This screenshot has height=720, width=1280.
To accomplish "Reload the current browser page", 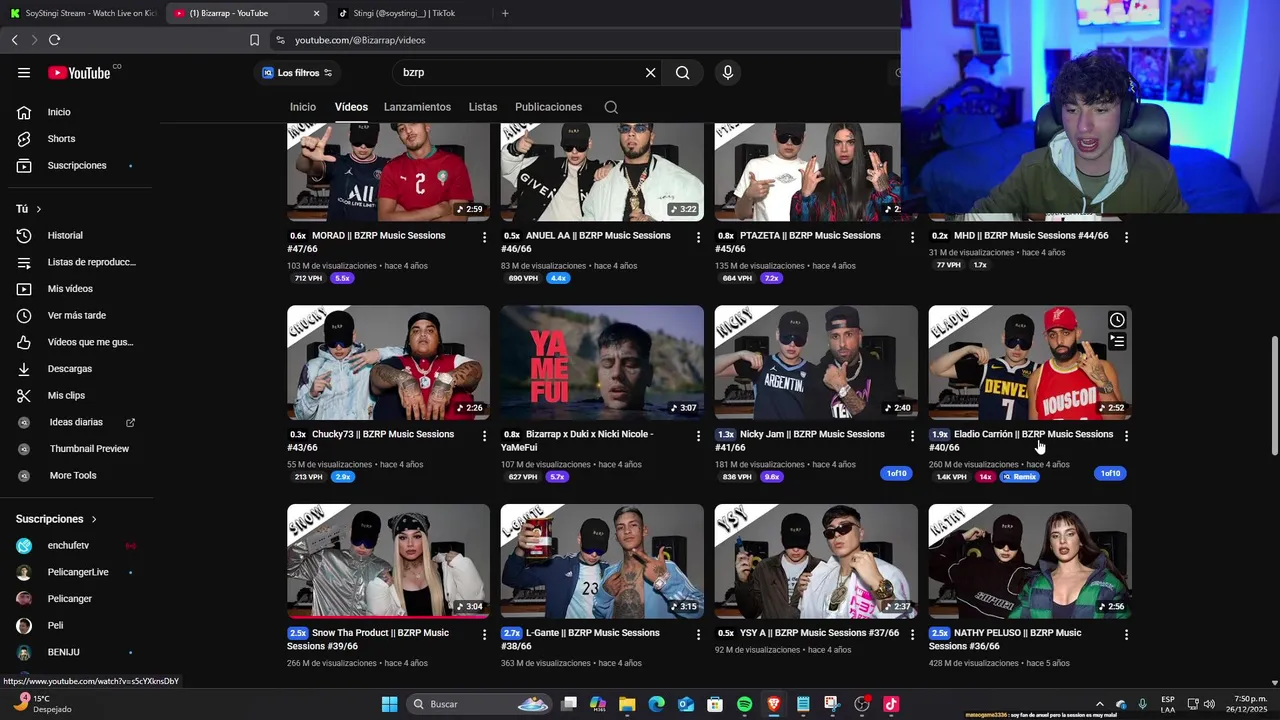I will (x=54, y=40).
